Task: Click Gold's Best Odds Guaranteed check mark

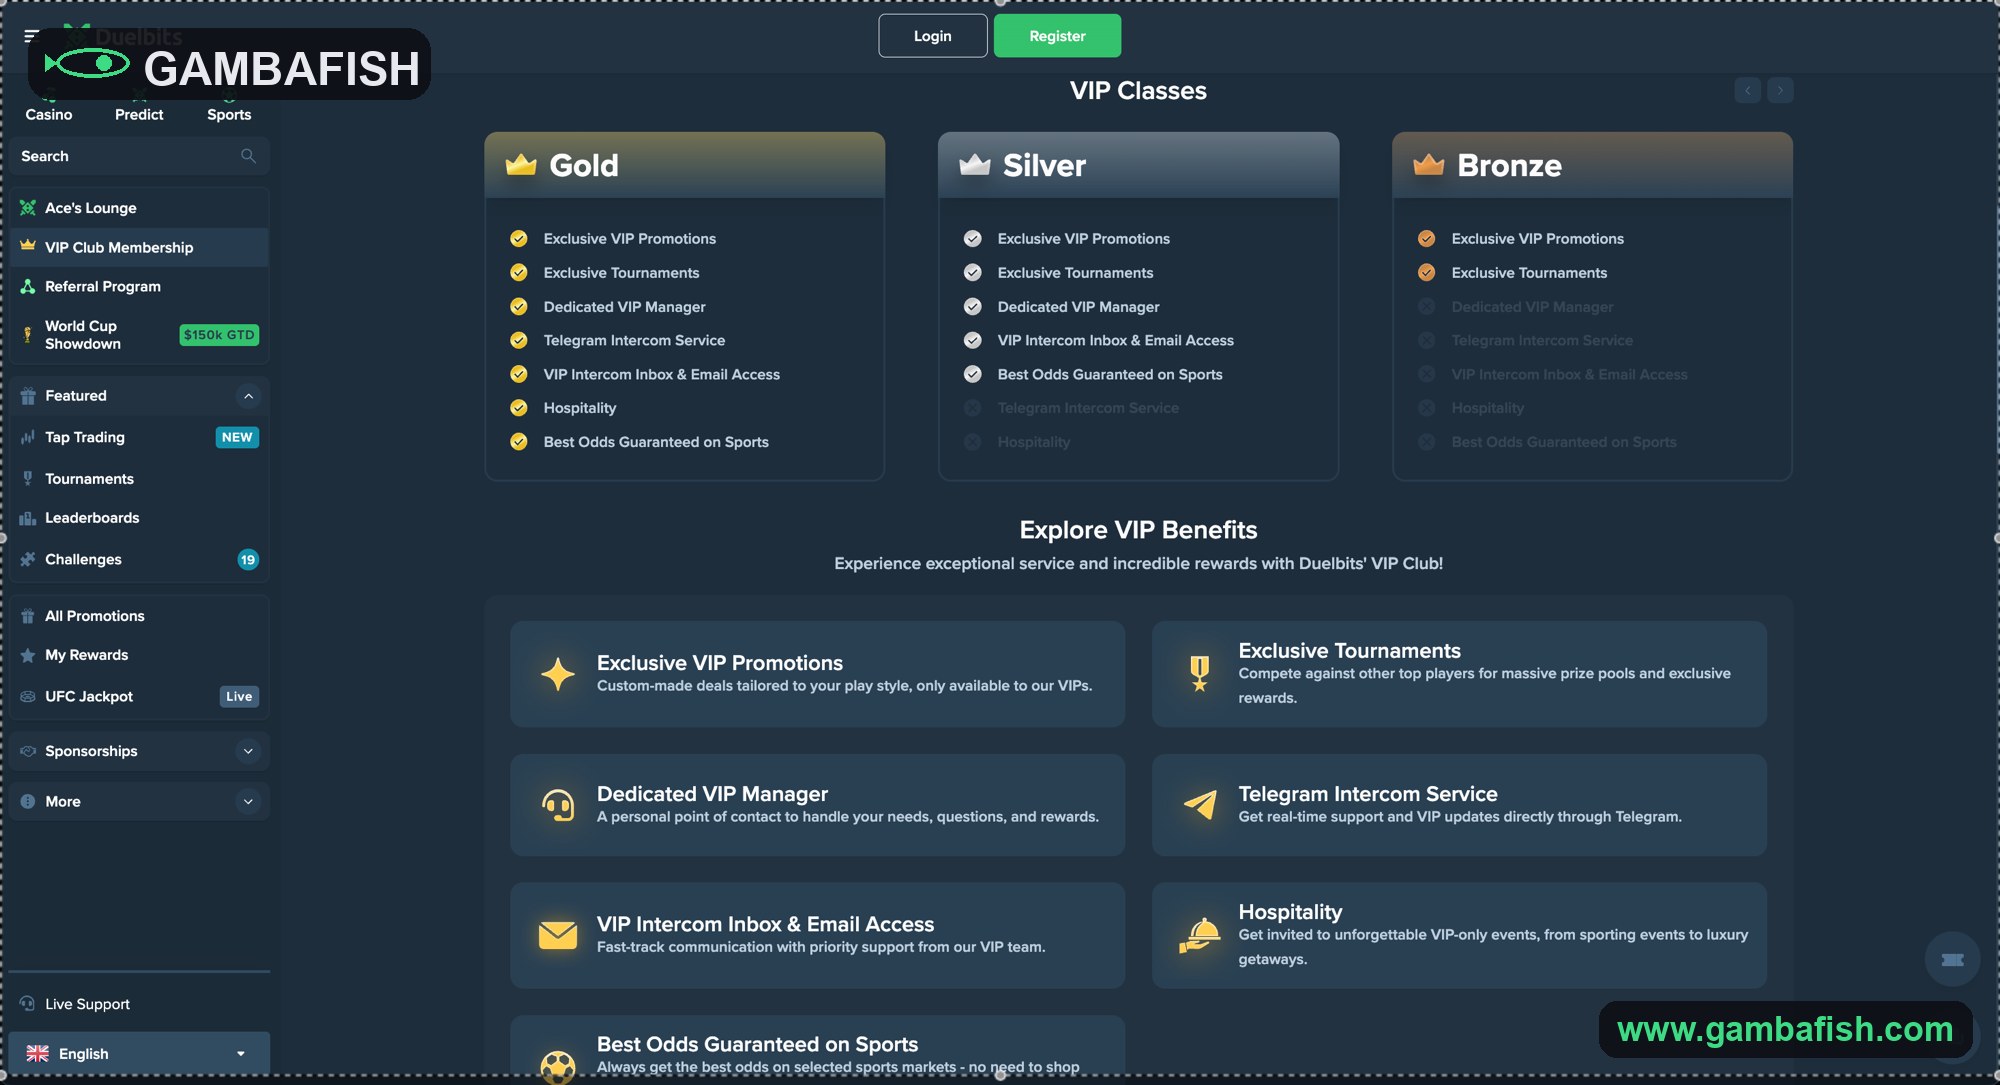Action: (x=519, y=442)
